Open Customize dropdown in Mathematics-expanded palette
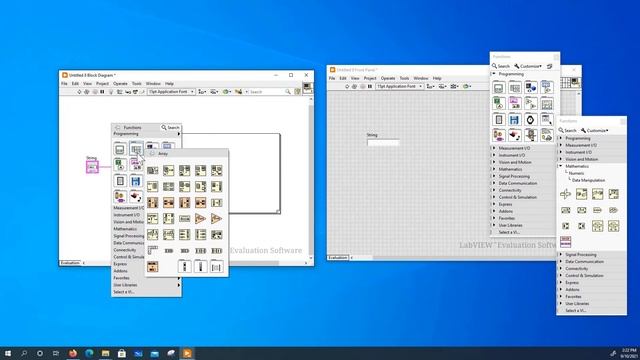The width and height of the screenshot is (640, 360). [595, 130]
